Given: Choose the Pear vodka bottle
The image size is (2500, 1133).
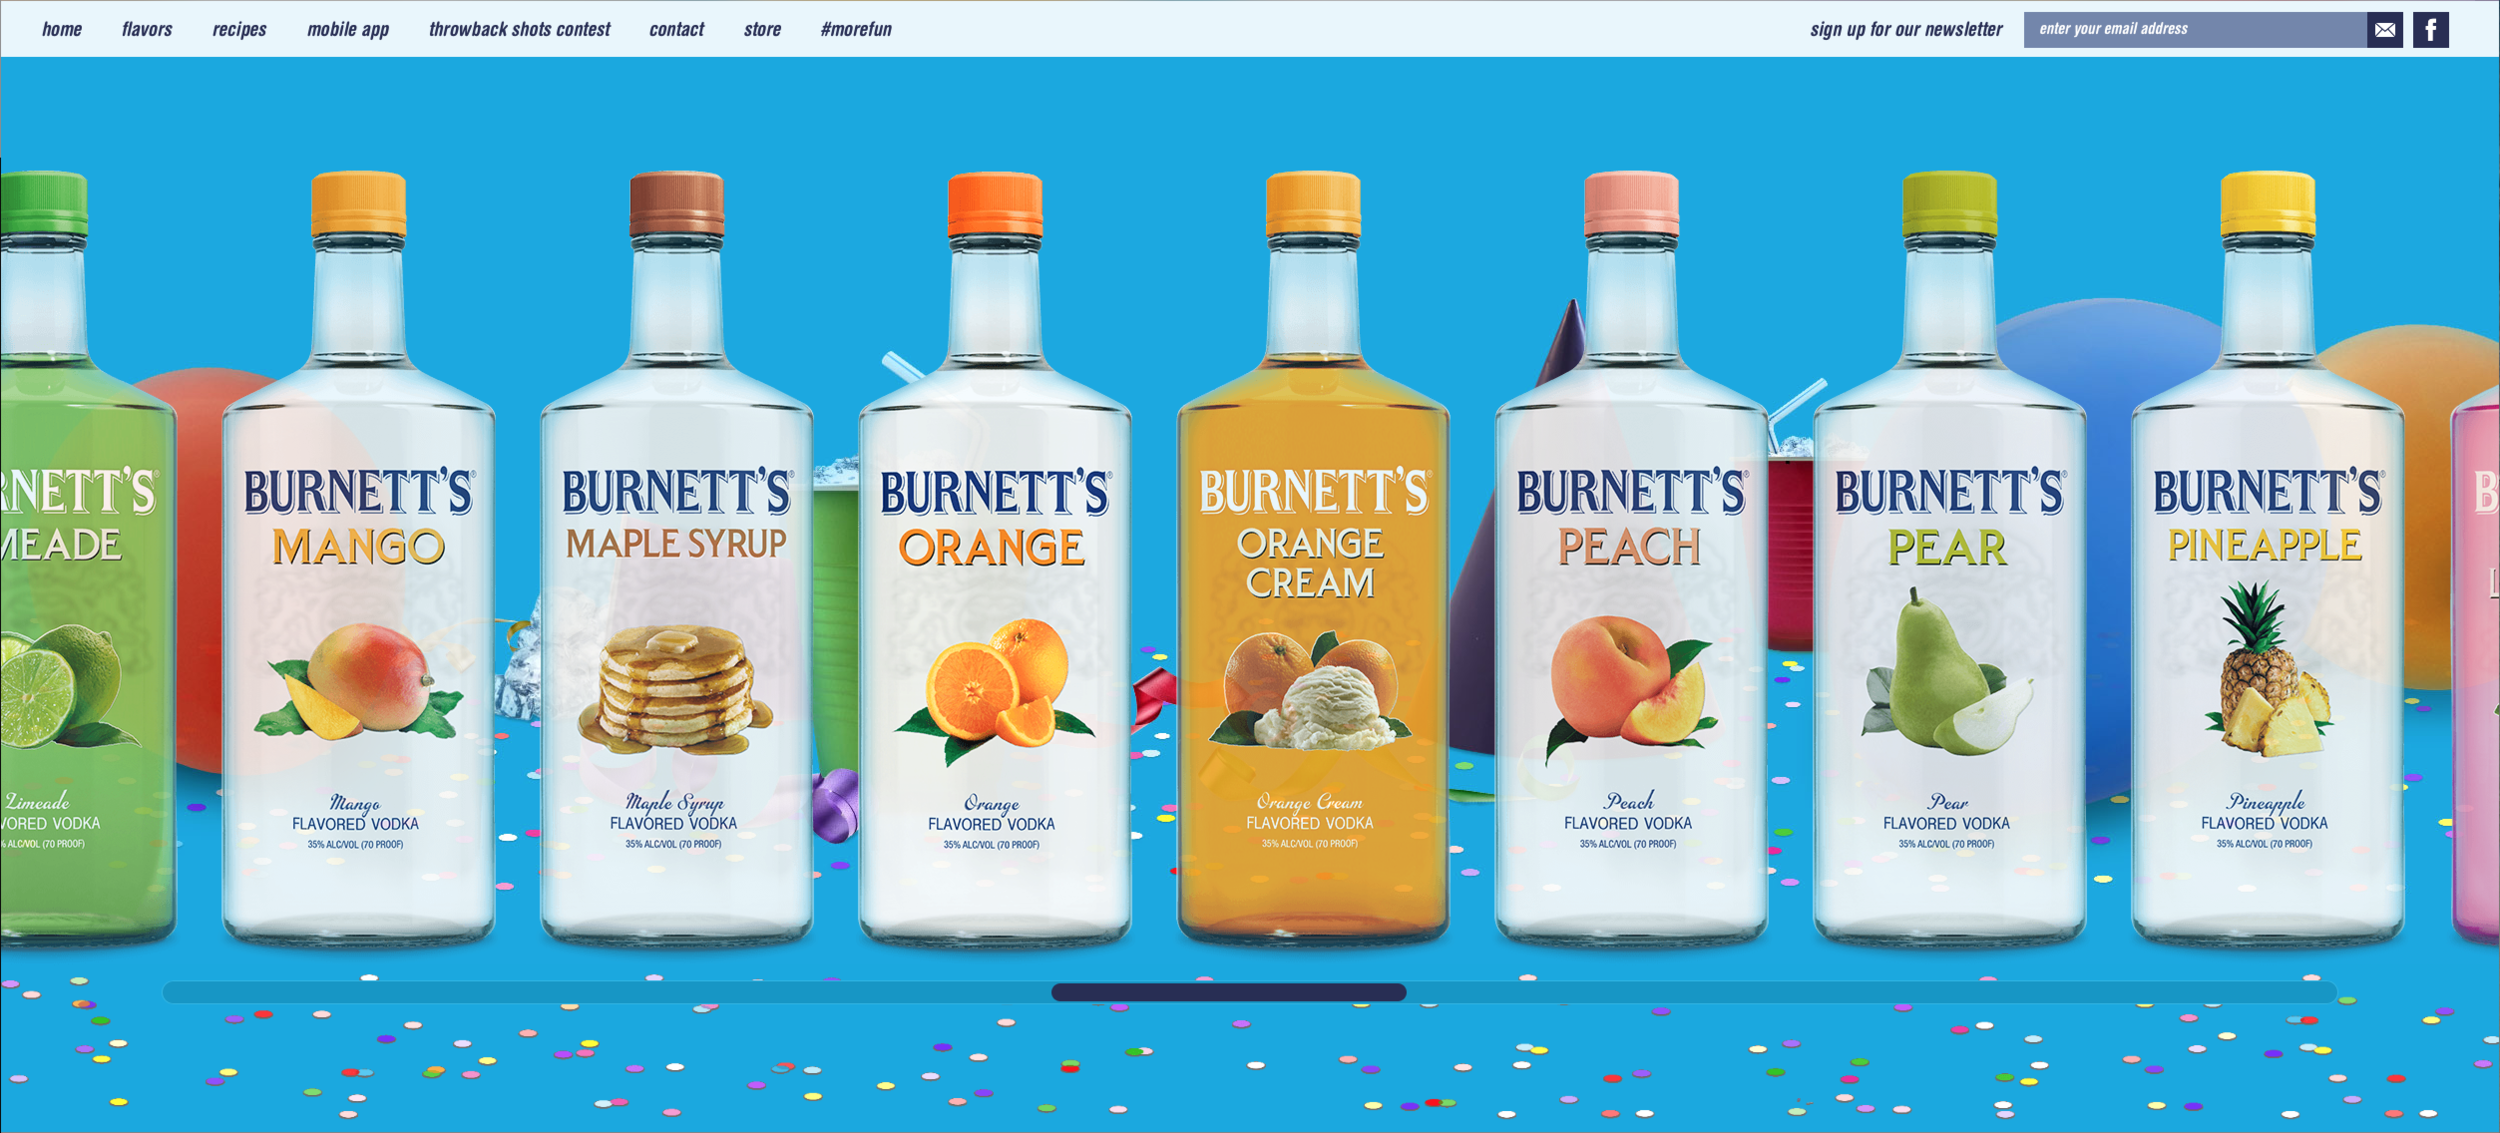Looking at the screenshot, I should [1948, 558].
